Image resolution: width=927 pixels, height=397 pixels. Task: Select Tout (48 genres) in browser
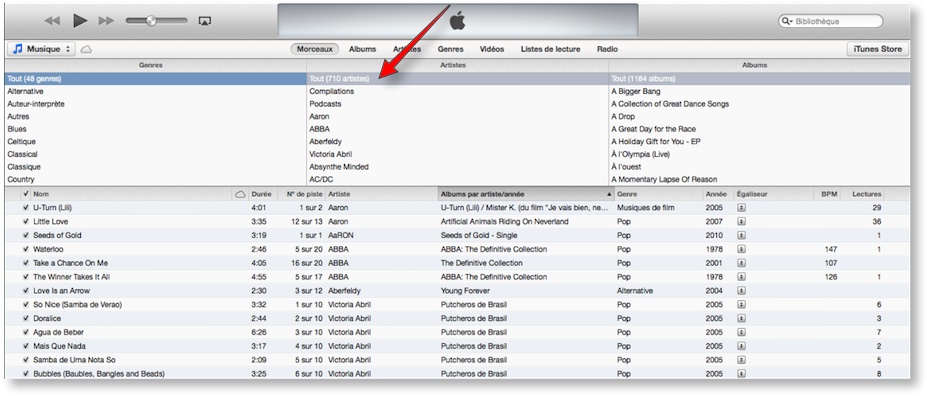(x=155, y=79)
